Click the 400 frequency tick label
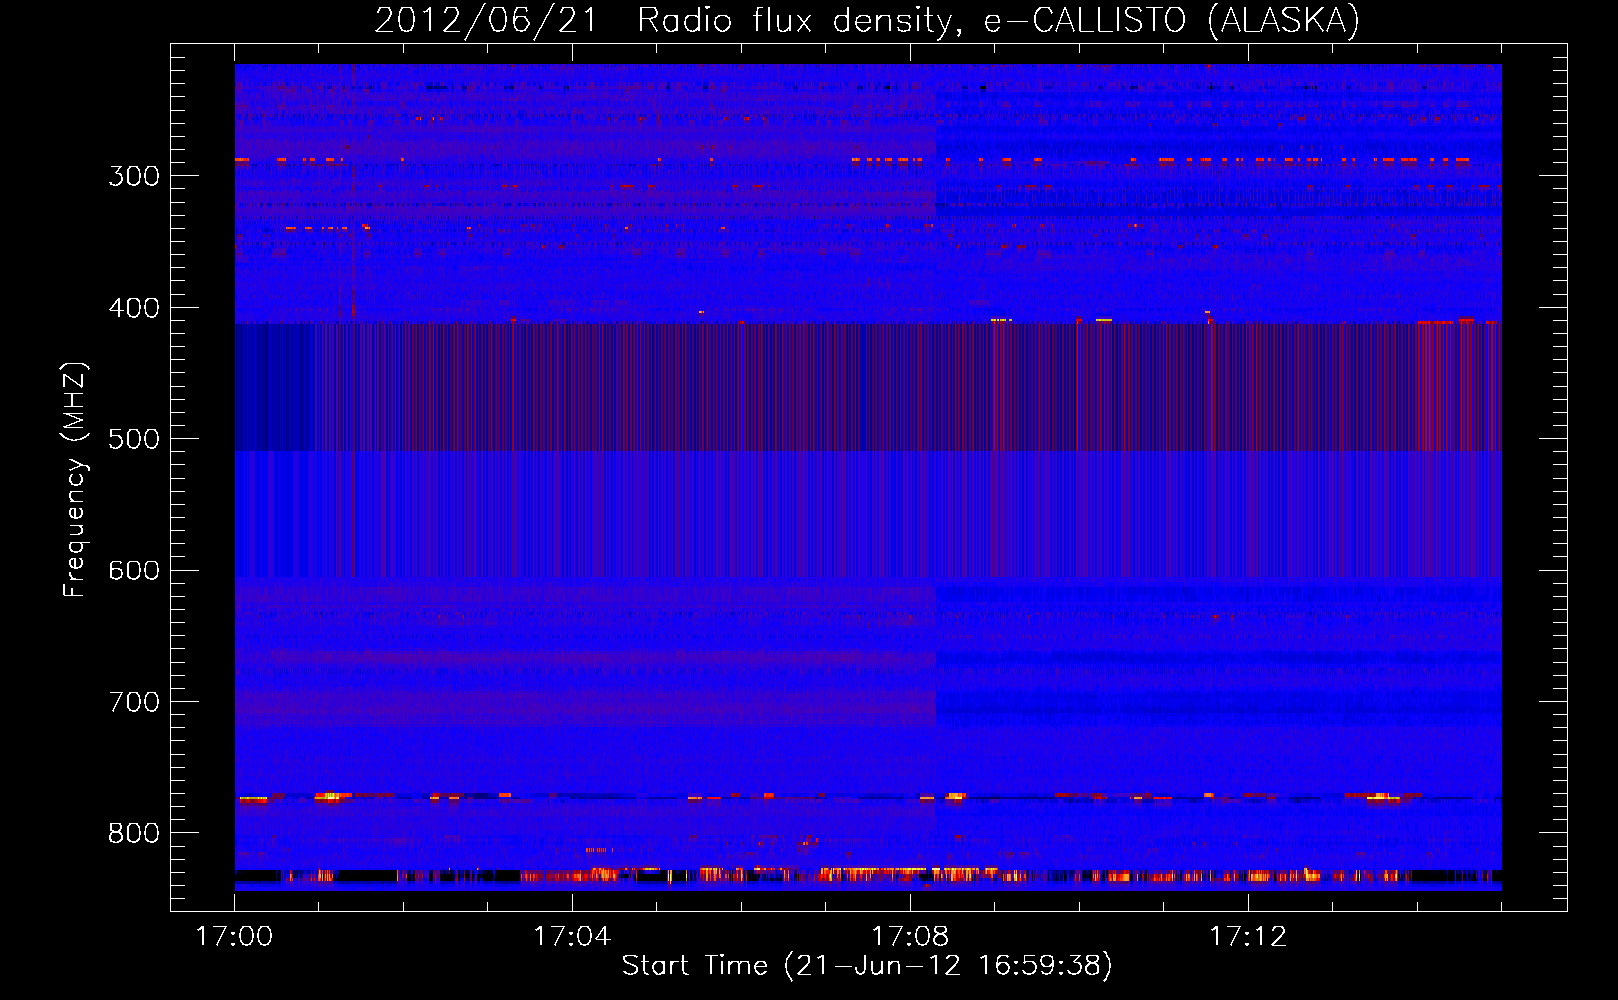Image resolution: width=1618 pixels, height=1000 pixels. coord(134,308)
